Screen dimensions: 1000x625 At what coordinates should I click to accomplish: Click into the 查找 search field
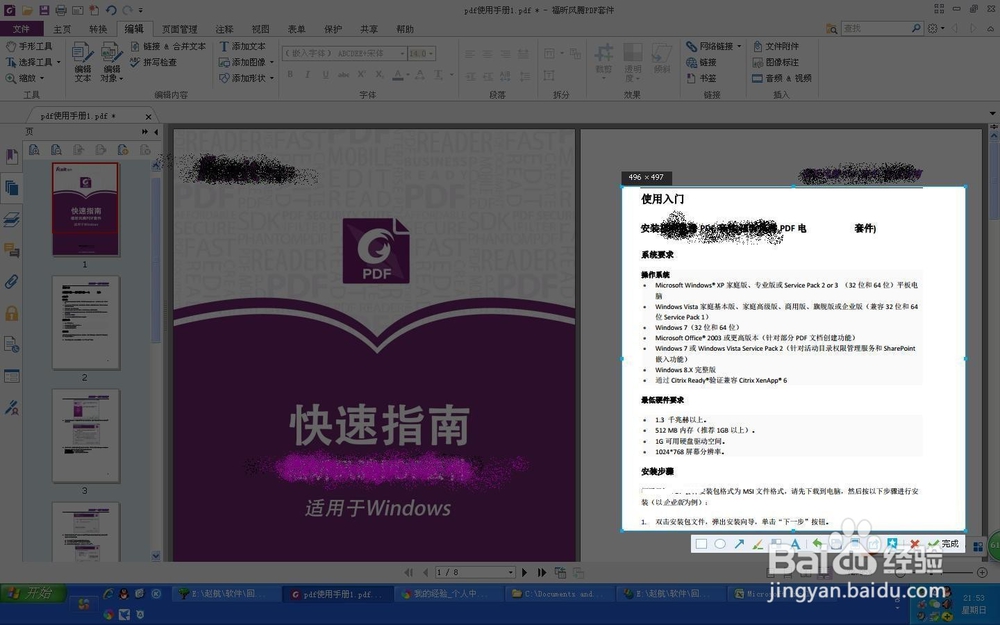[x=876, y=29]
